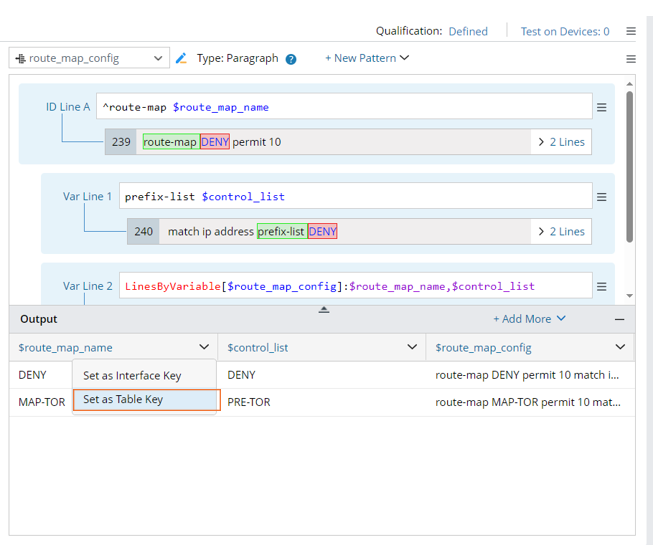Click the pencil edit icon beside route_map_config
657x555 pixels.
[181, 59]
